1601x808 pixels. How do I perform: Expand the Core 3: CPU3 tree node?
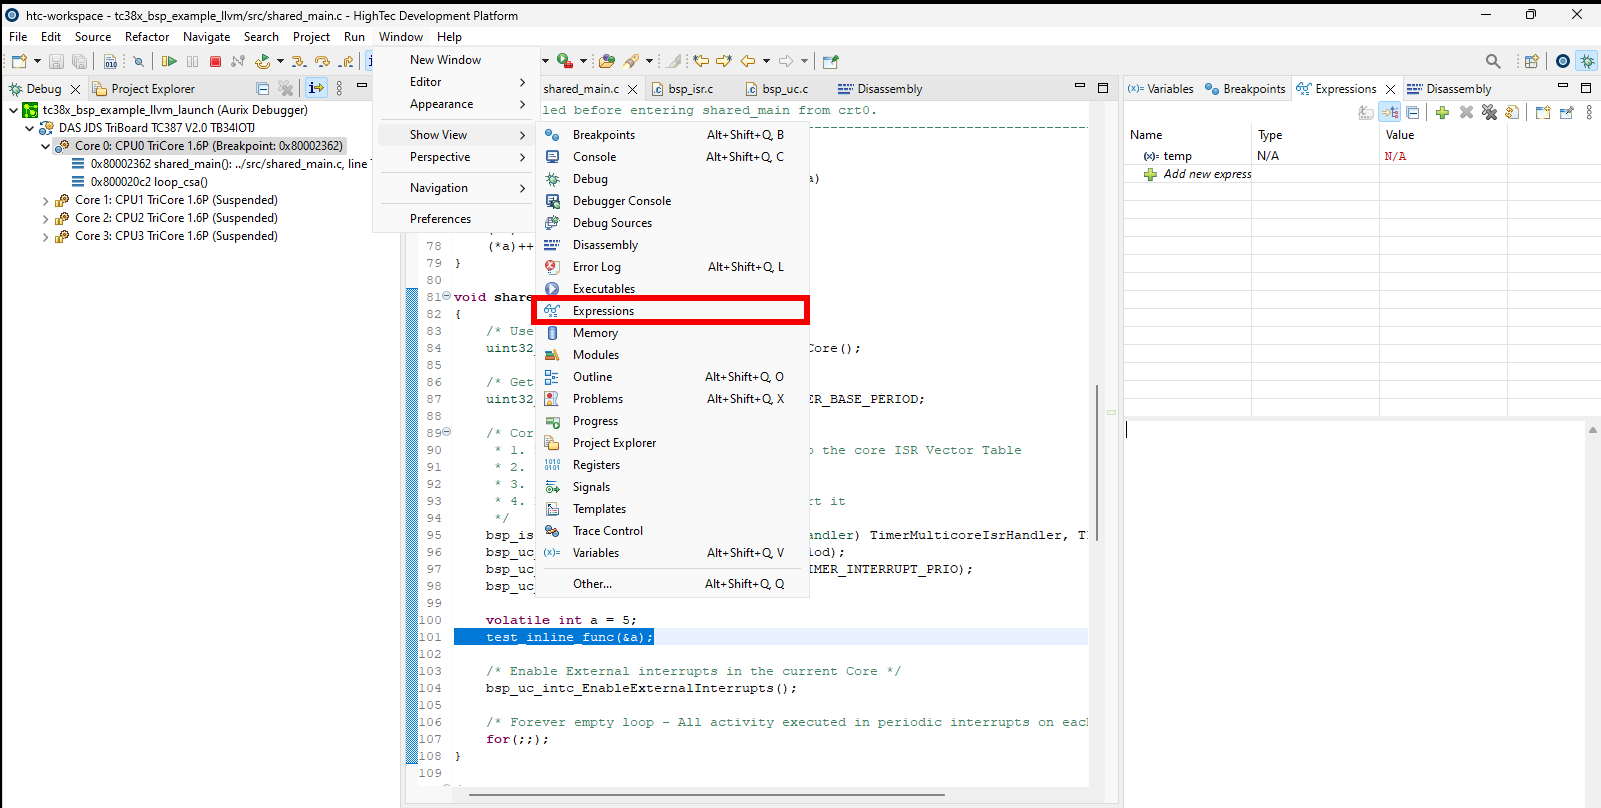click(46, 237)
